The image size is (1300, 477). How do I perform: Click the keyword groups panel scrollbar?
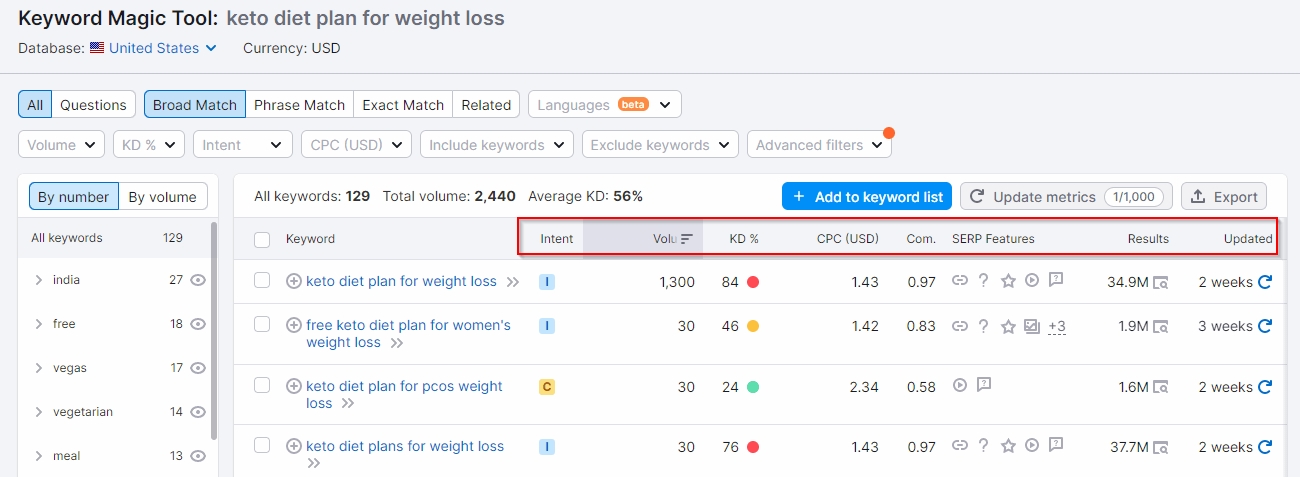[213, 330]
